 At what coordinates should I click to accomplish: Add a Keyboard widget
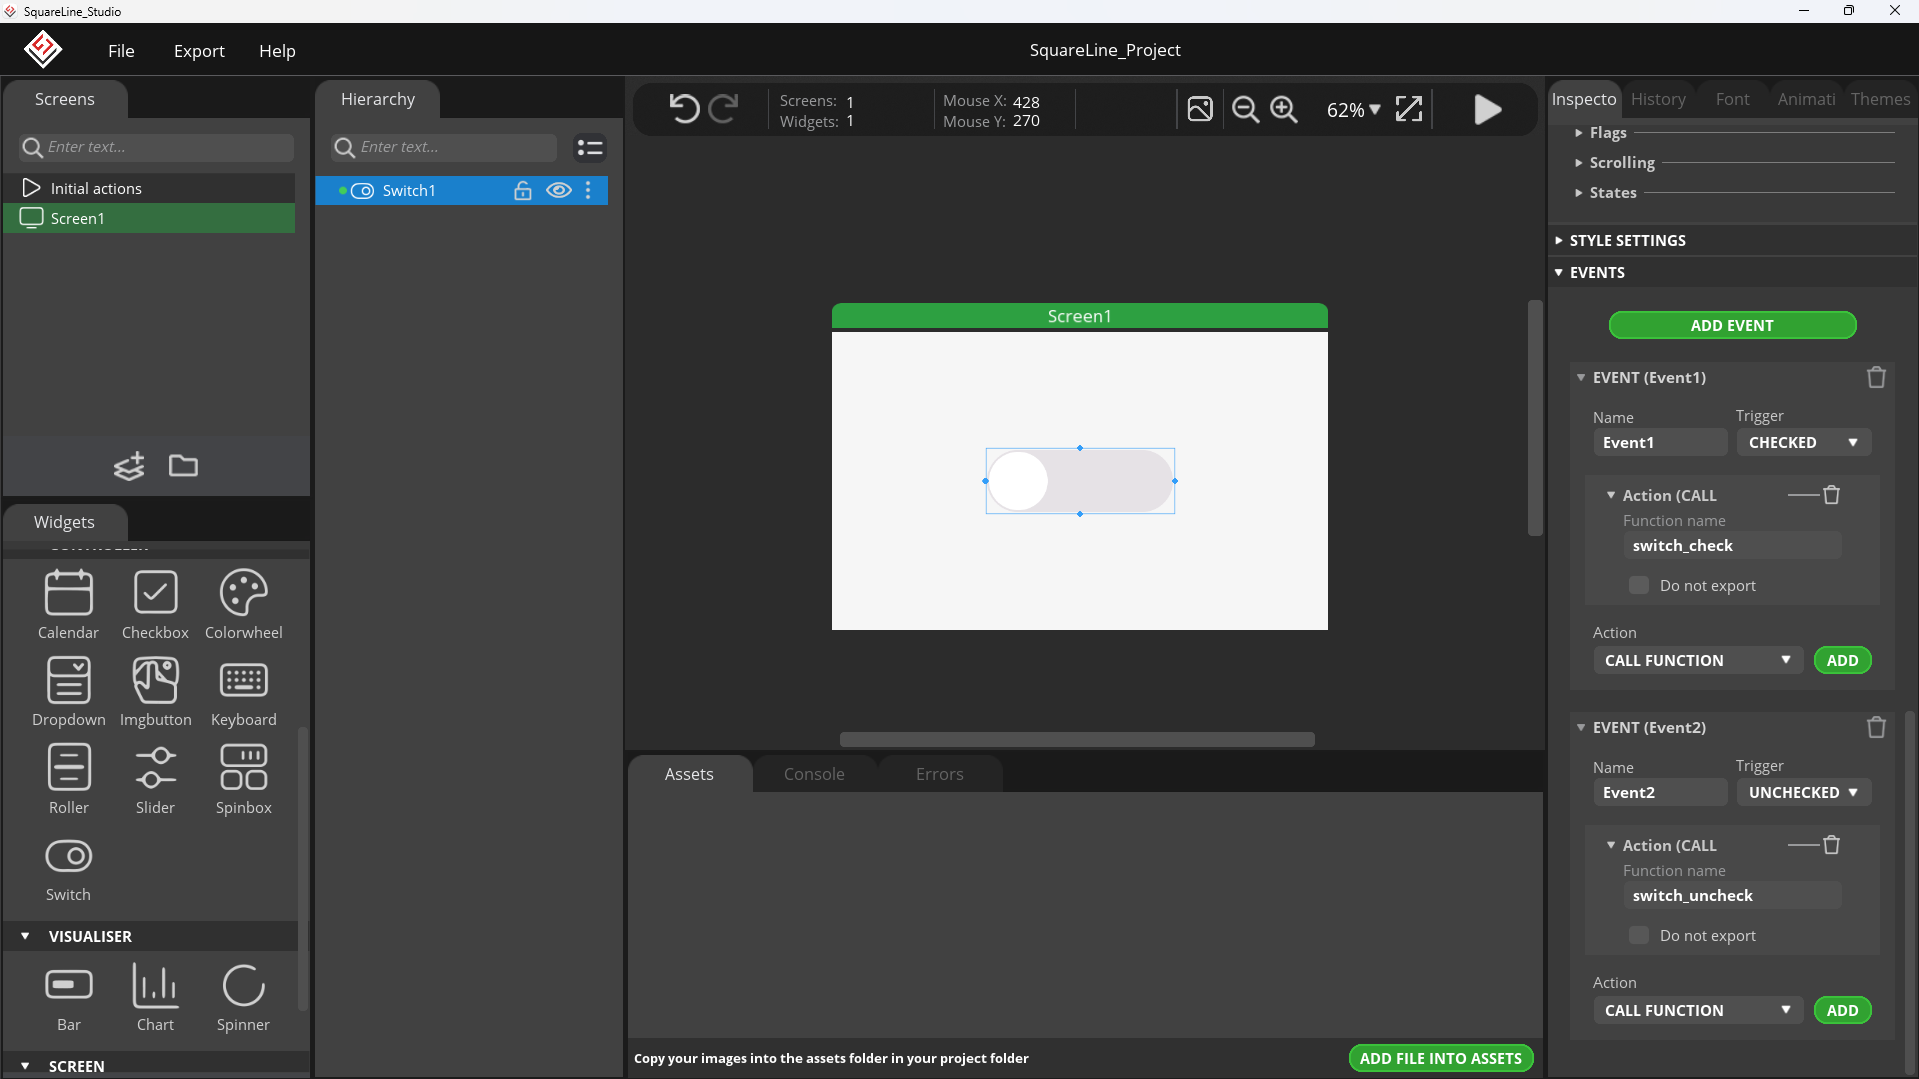(x=243, y=692)
